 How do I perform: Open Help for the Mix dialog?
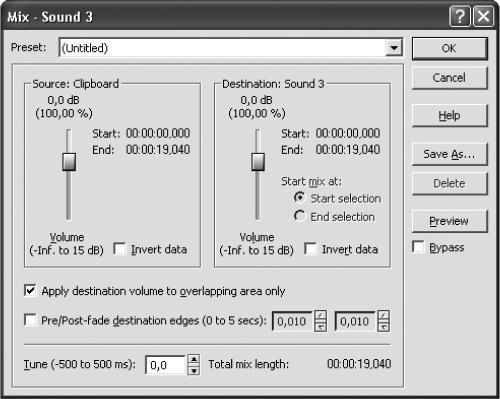(450, 116)
